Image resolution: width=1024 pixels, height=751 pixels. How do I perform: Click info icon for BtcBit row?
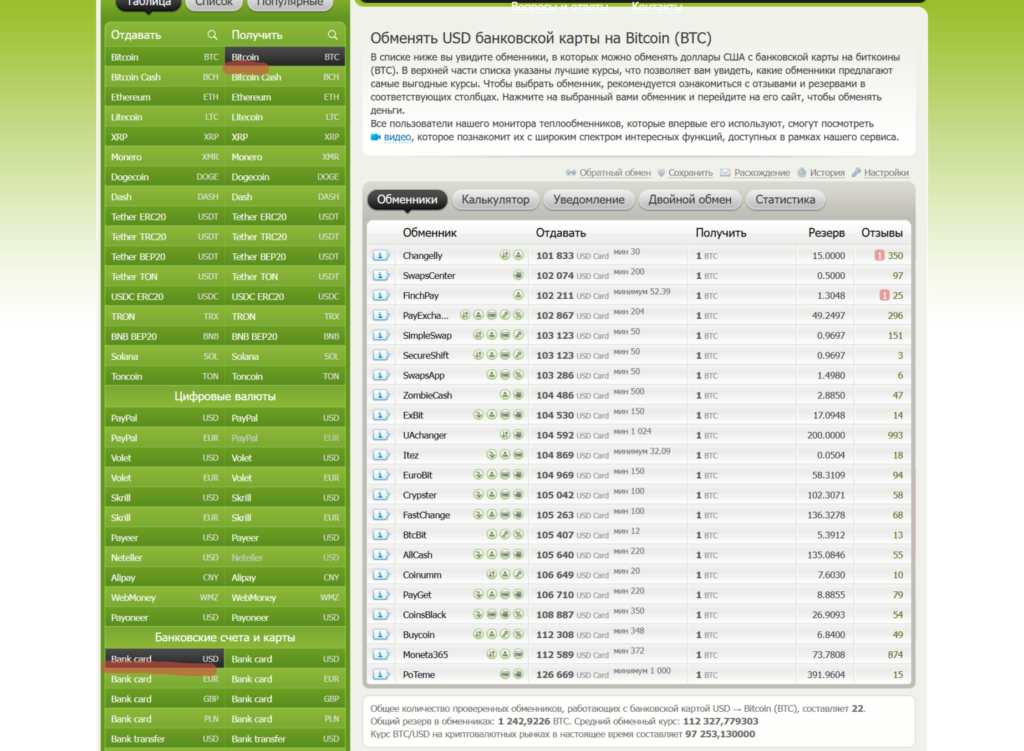pyautogui.click(x=381, y=535)
